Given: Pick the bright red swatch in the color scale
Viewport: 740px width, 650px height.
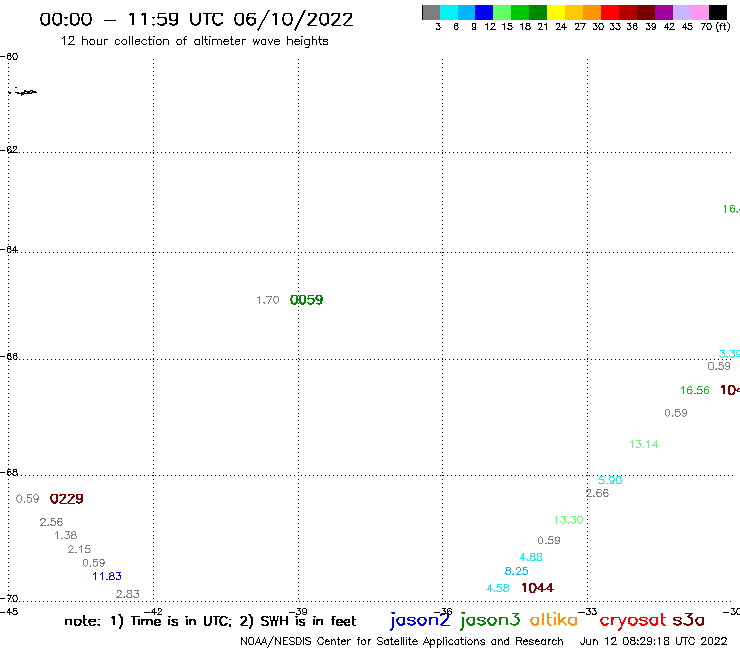Looking at the screenshot, I should pos(610,13).
